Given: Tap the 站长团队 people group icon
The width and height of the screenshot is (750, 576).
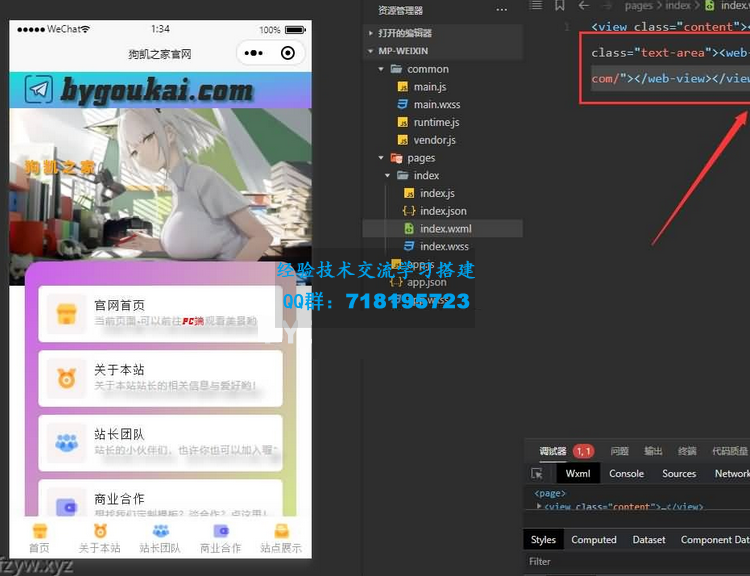Looking at the screenshot, I should [66, 443].
